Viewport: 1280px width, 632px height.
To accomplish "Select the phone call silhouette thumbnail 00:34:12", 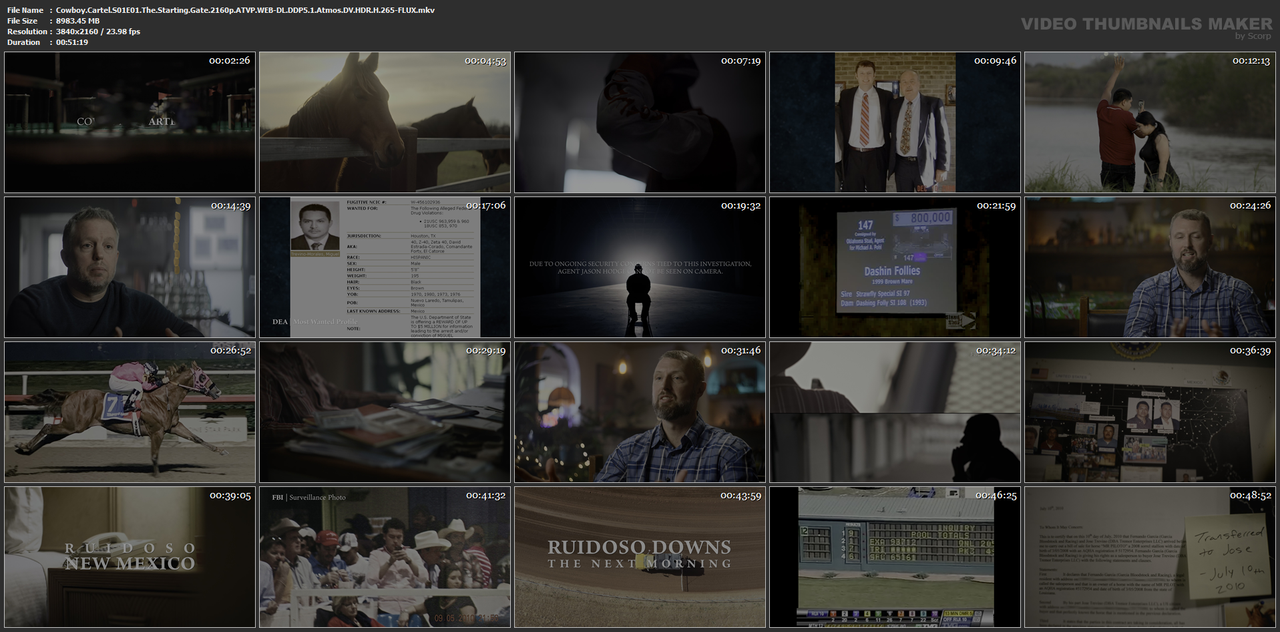I will (895, 412).
